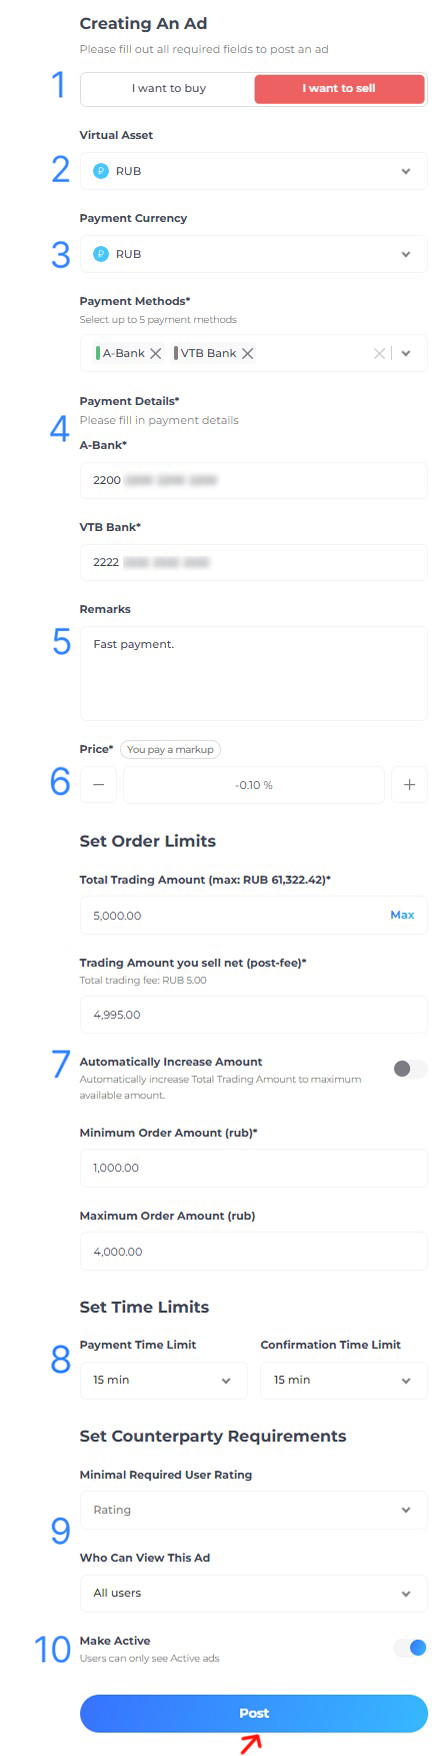Open the 'Who Can View This Ad' dropdown
The width and height of the screenshot is (441, 1756).
click(254, 1593)
